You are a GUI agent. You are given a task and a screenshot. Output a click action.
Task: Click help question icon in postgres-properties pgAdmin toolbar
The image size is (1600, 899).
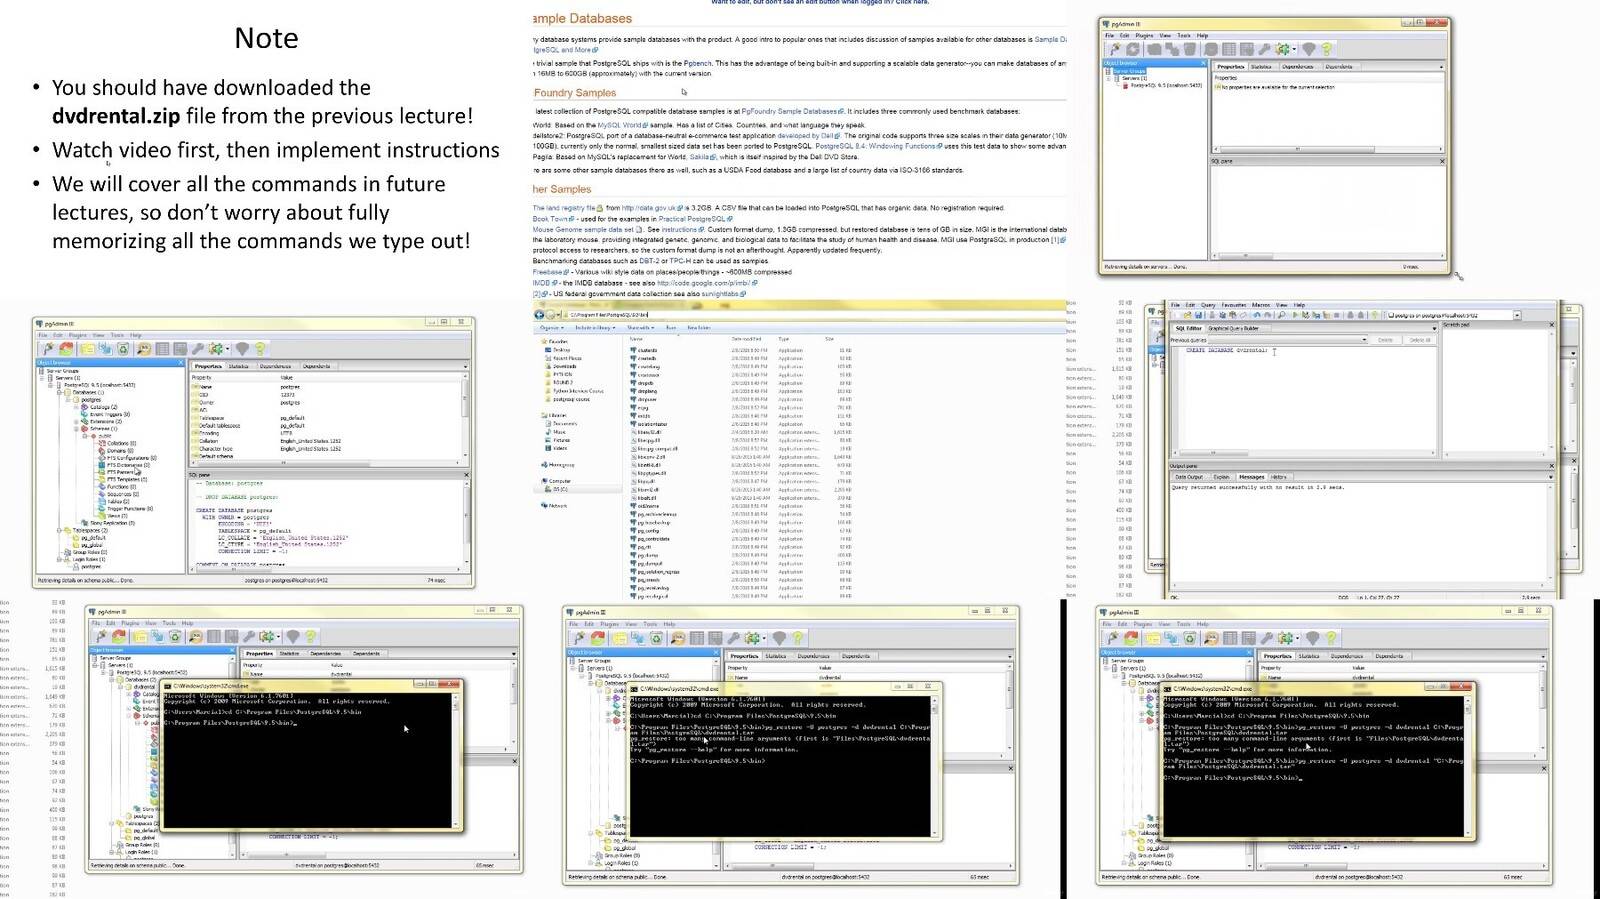tap(260, 349)
